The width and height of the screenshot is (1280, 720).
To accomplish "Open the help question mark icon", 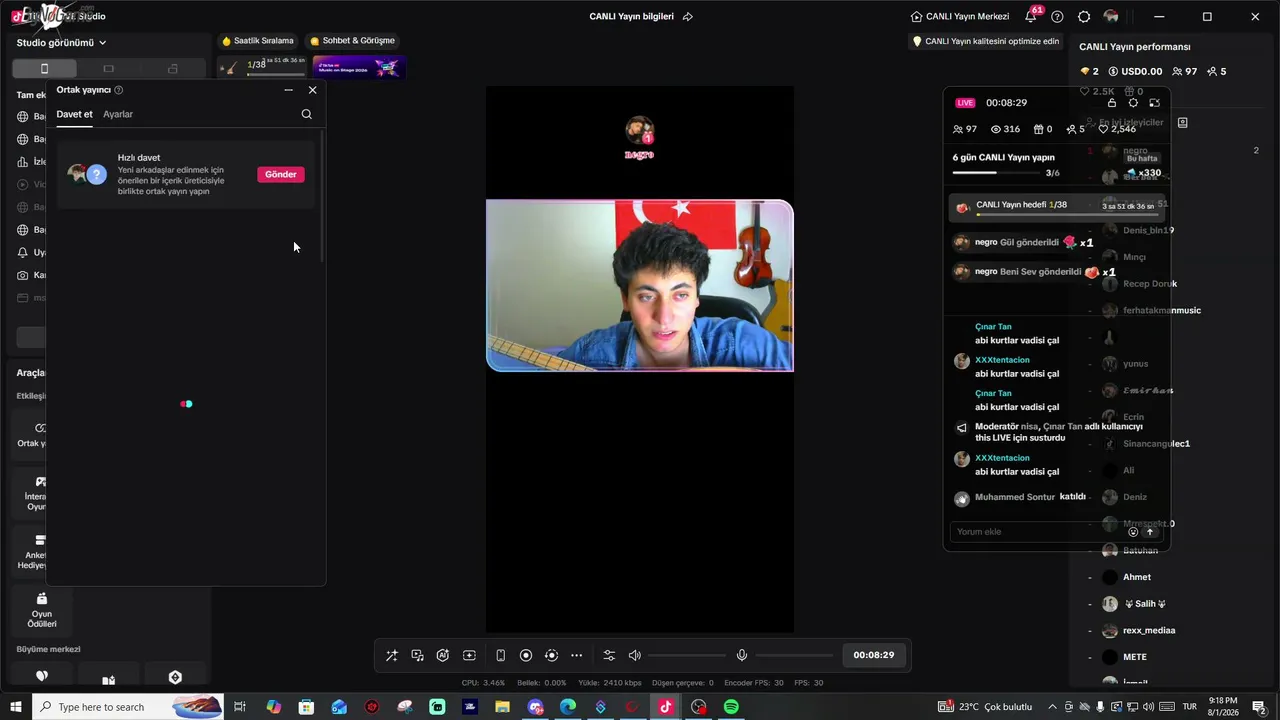I will 1057,16.
